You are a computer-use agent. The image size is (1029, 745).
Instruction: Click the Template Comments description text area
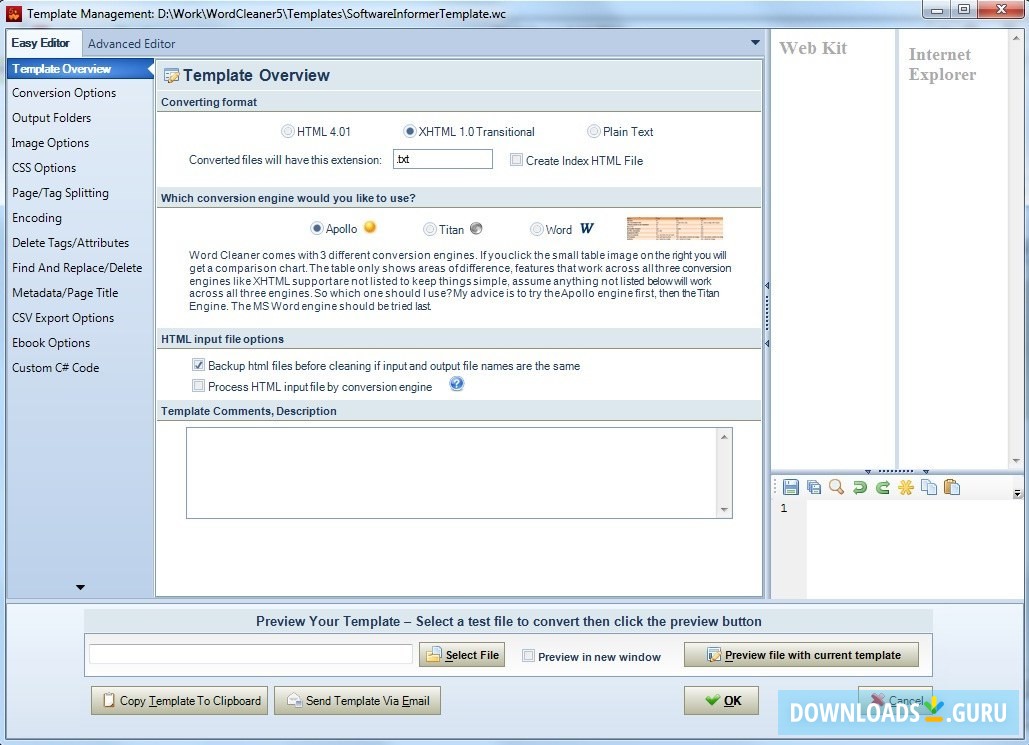point(453,473)
